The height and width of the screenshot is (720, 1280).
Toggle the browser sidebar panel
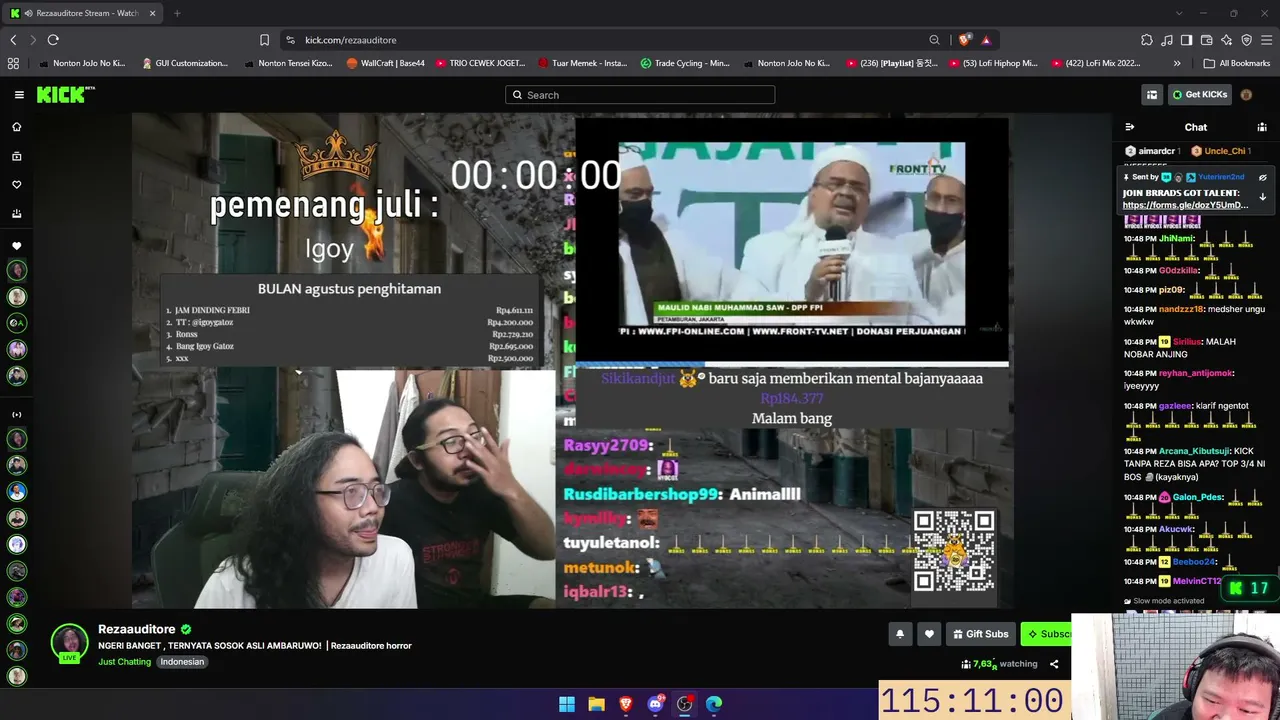click(x=1186, y=40)
